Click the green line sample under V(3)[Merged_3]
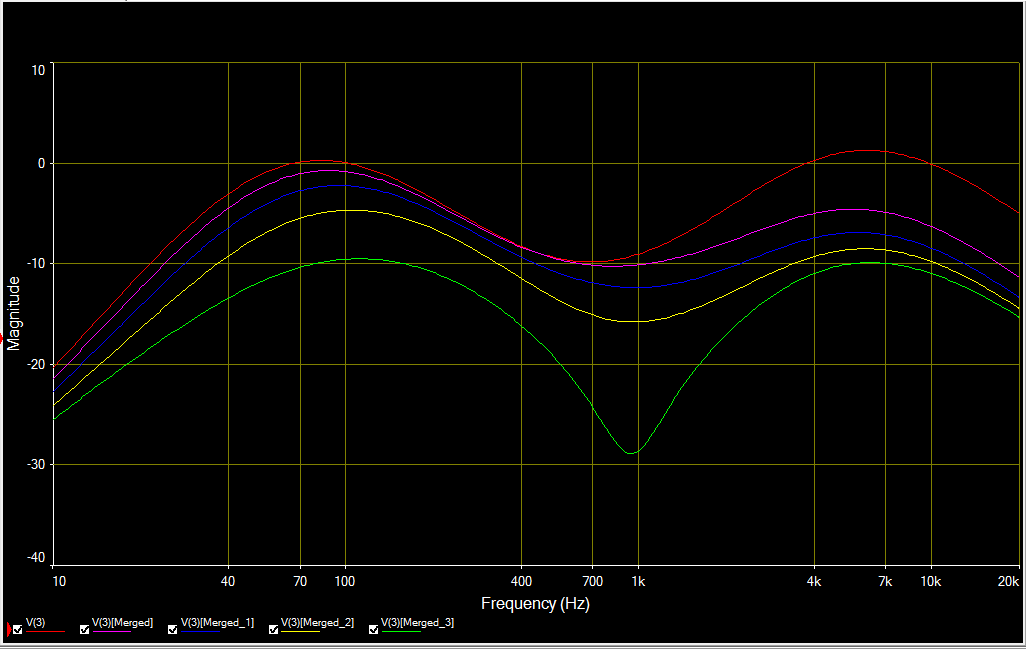Image resolution: width=1026 pixels, height=649 pixels. 401,632
